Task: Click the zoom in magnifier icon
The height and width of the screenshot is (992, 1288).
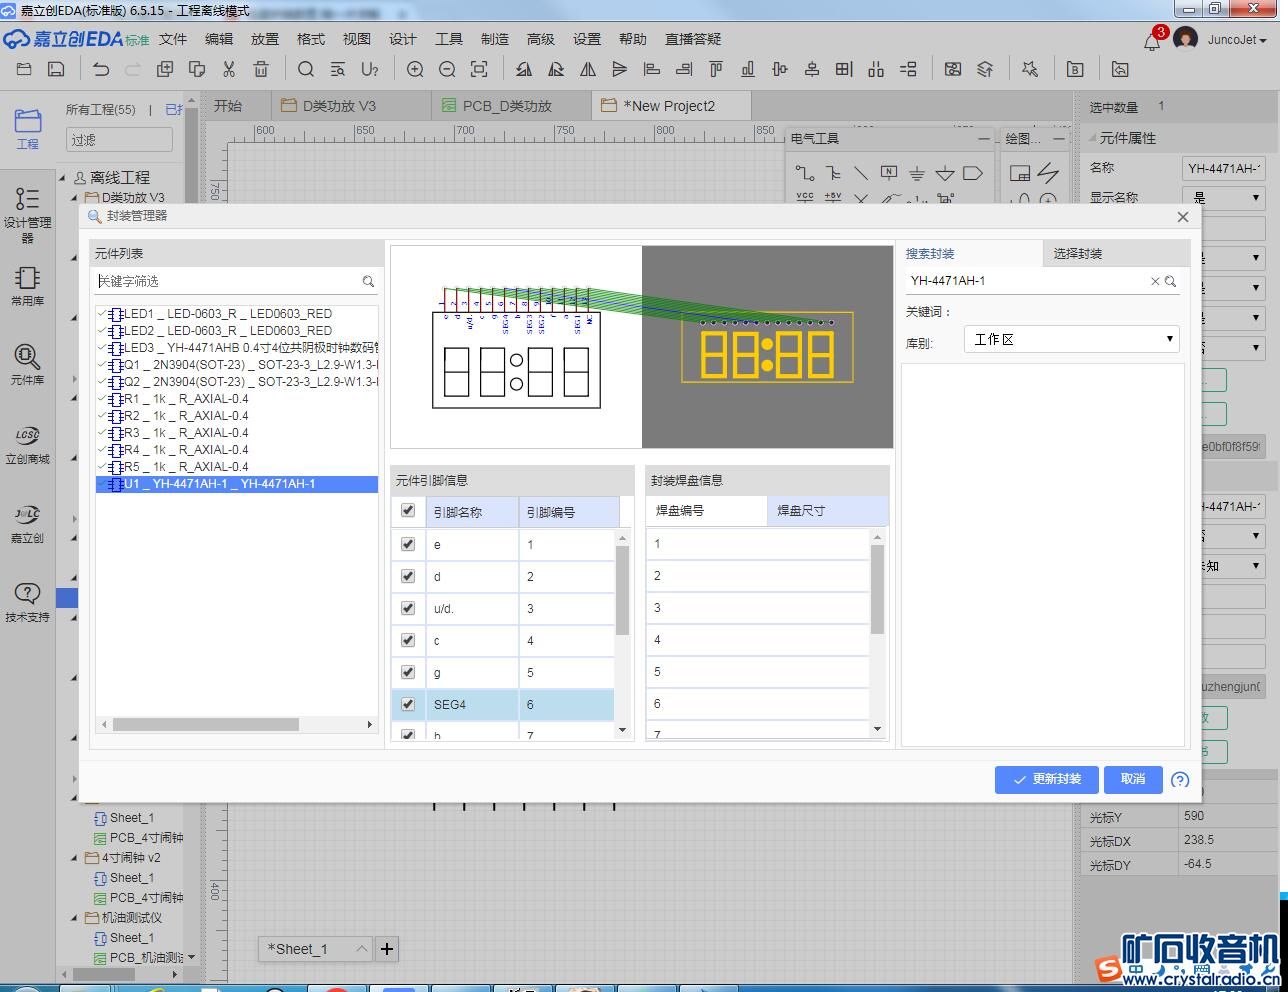Action: click(x=415, y=69)
